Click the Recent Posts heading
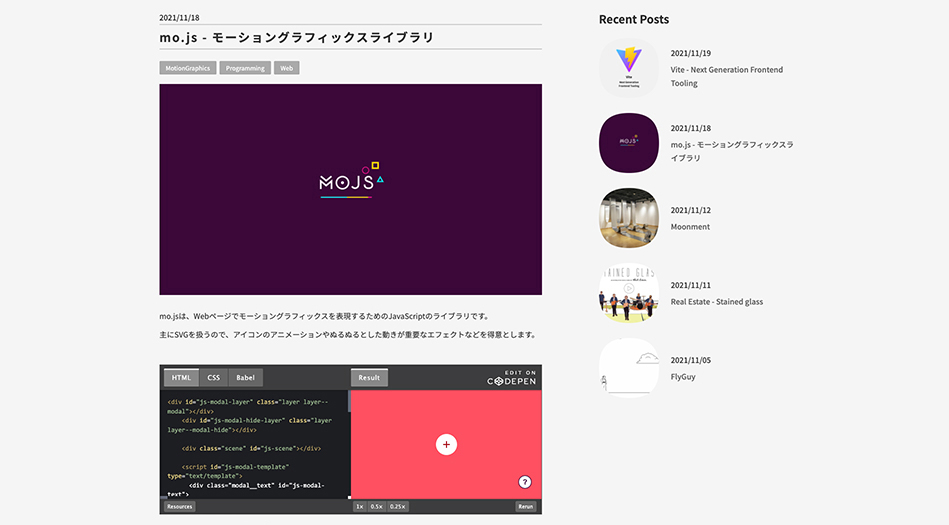The image size is (949, 525). pyautogui.click(x=634, y=19)
